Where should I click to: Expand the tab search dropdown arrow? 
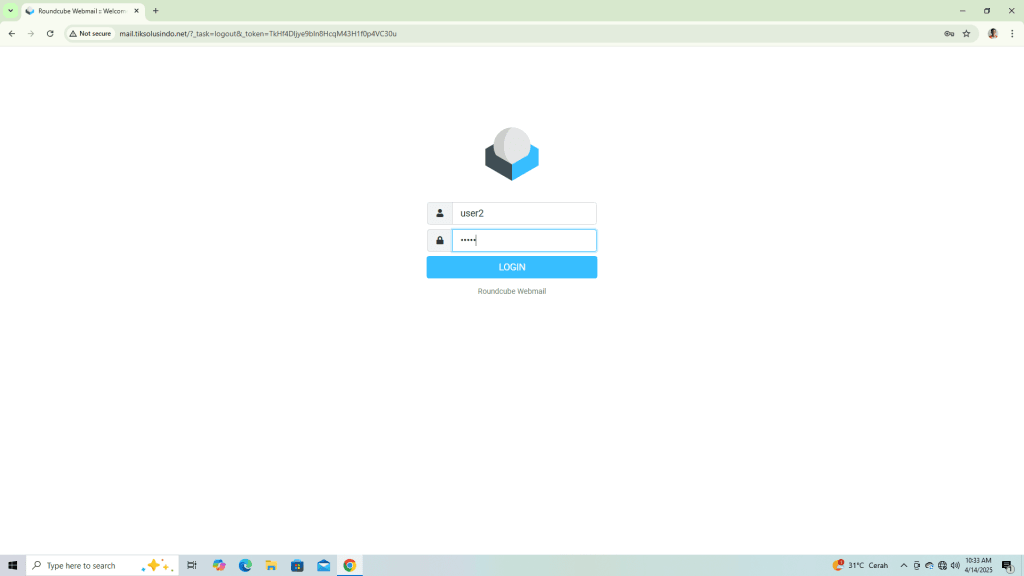[x=10, y=11]
